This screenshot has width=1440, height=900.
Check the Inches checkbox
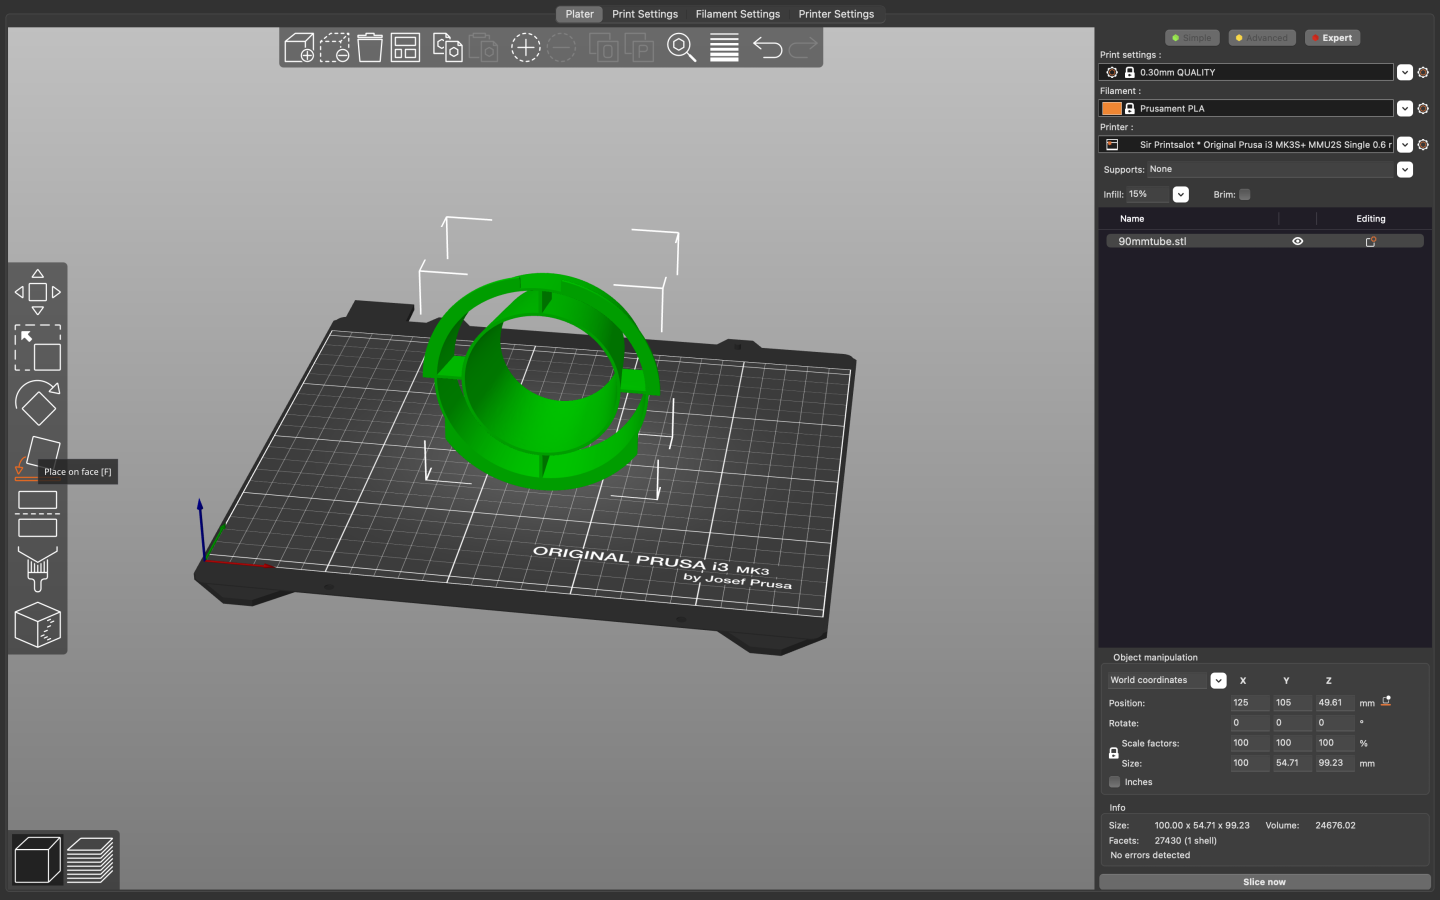1115,782
